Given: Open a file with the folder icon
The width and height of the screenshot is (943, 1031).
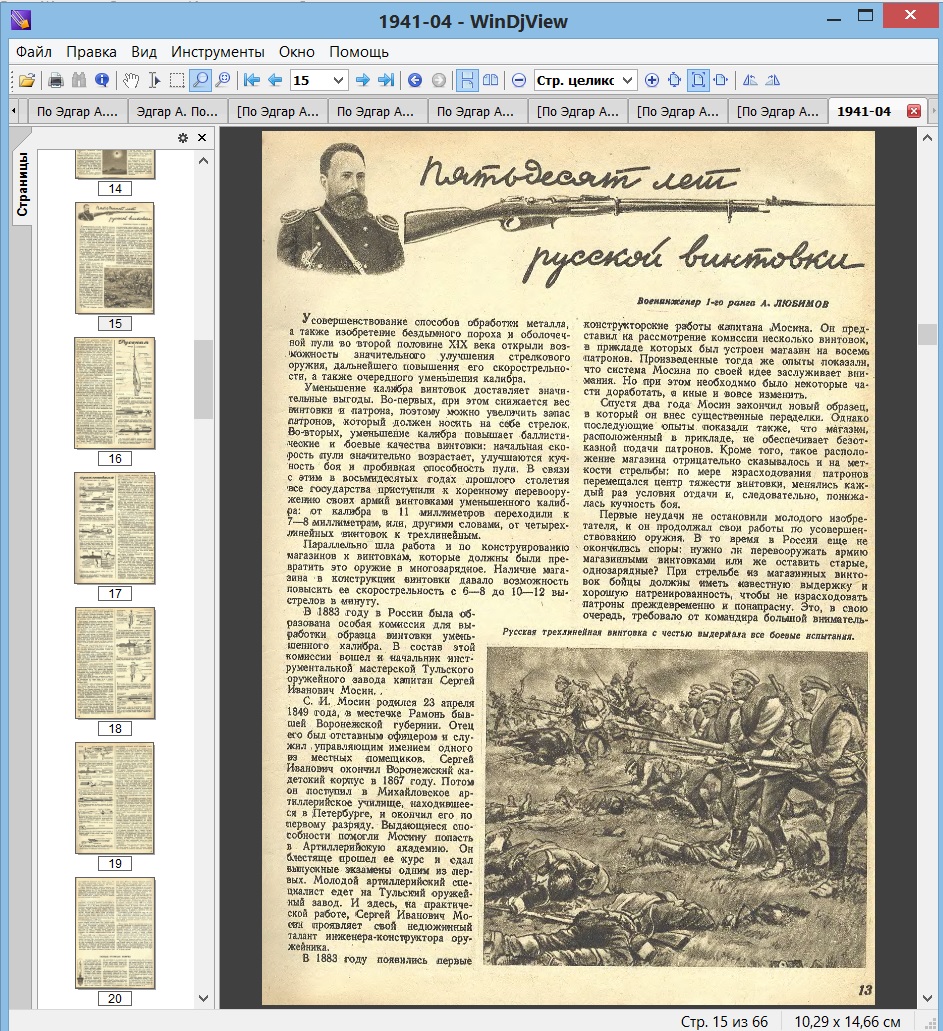Looking at the screenshot, I should (27, 80).
